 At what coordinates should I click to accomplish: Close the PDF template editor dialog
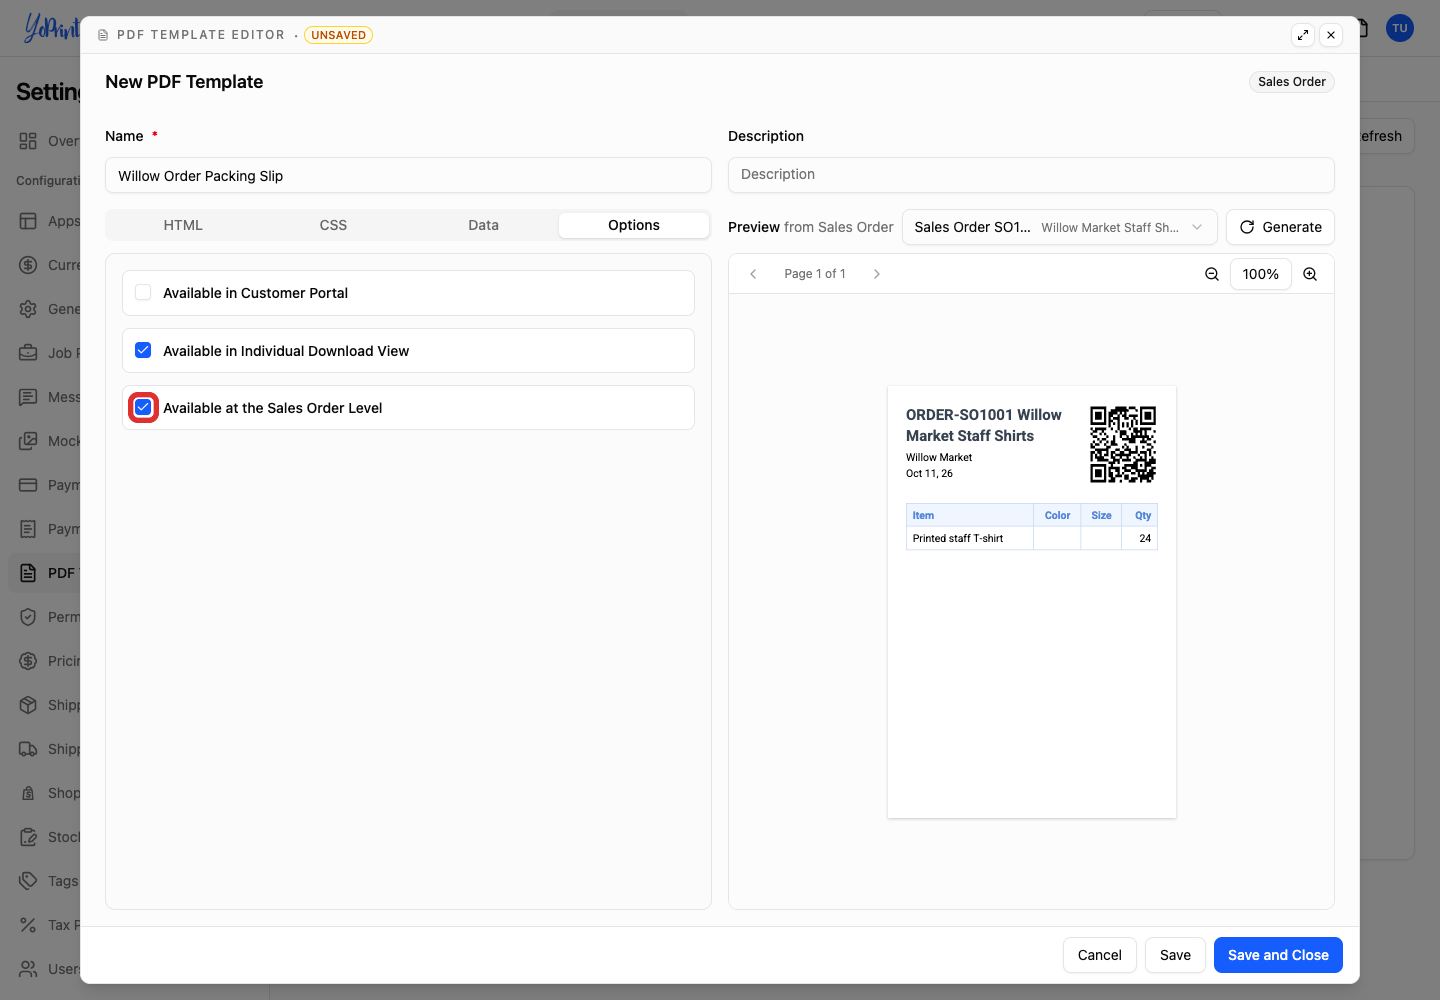click(x=1331, y=35)
